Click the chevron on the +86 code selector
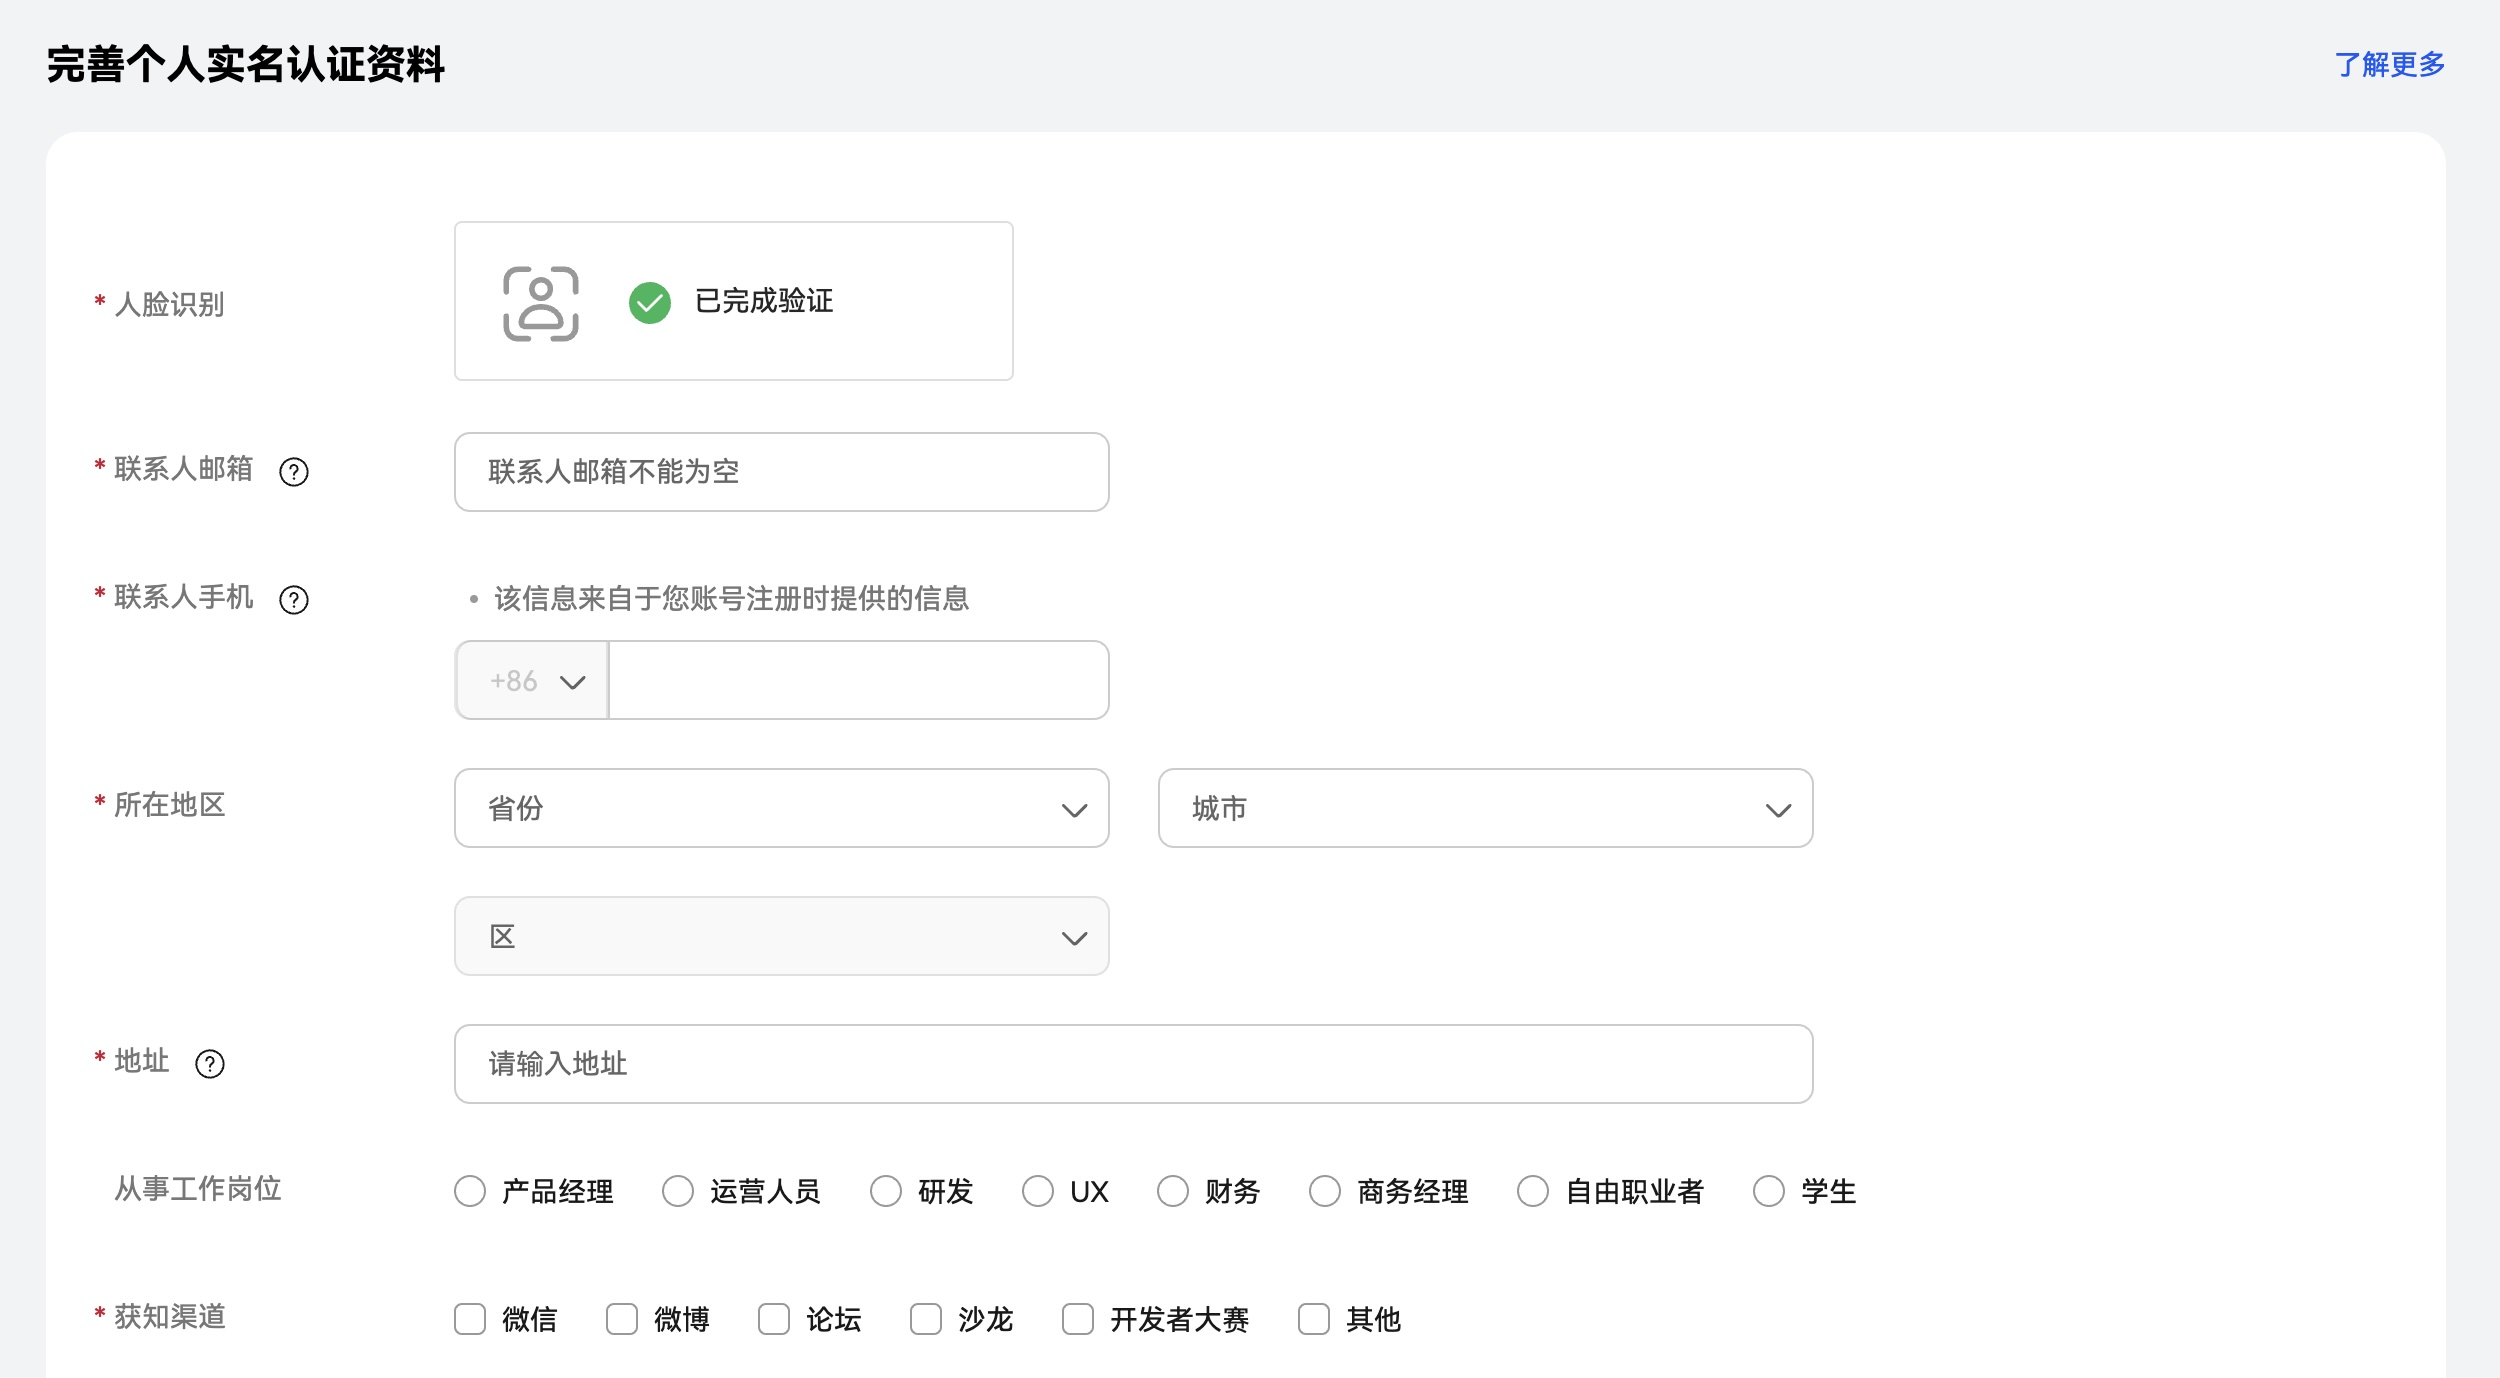This screenshot has height=1378, width=2500. 571,681
